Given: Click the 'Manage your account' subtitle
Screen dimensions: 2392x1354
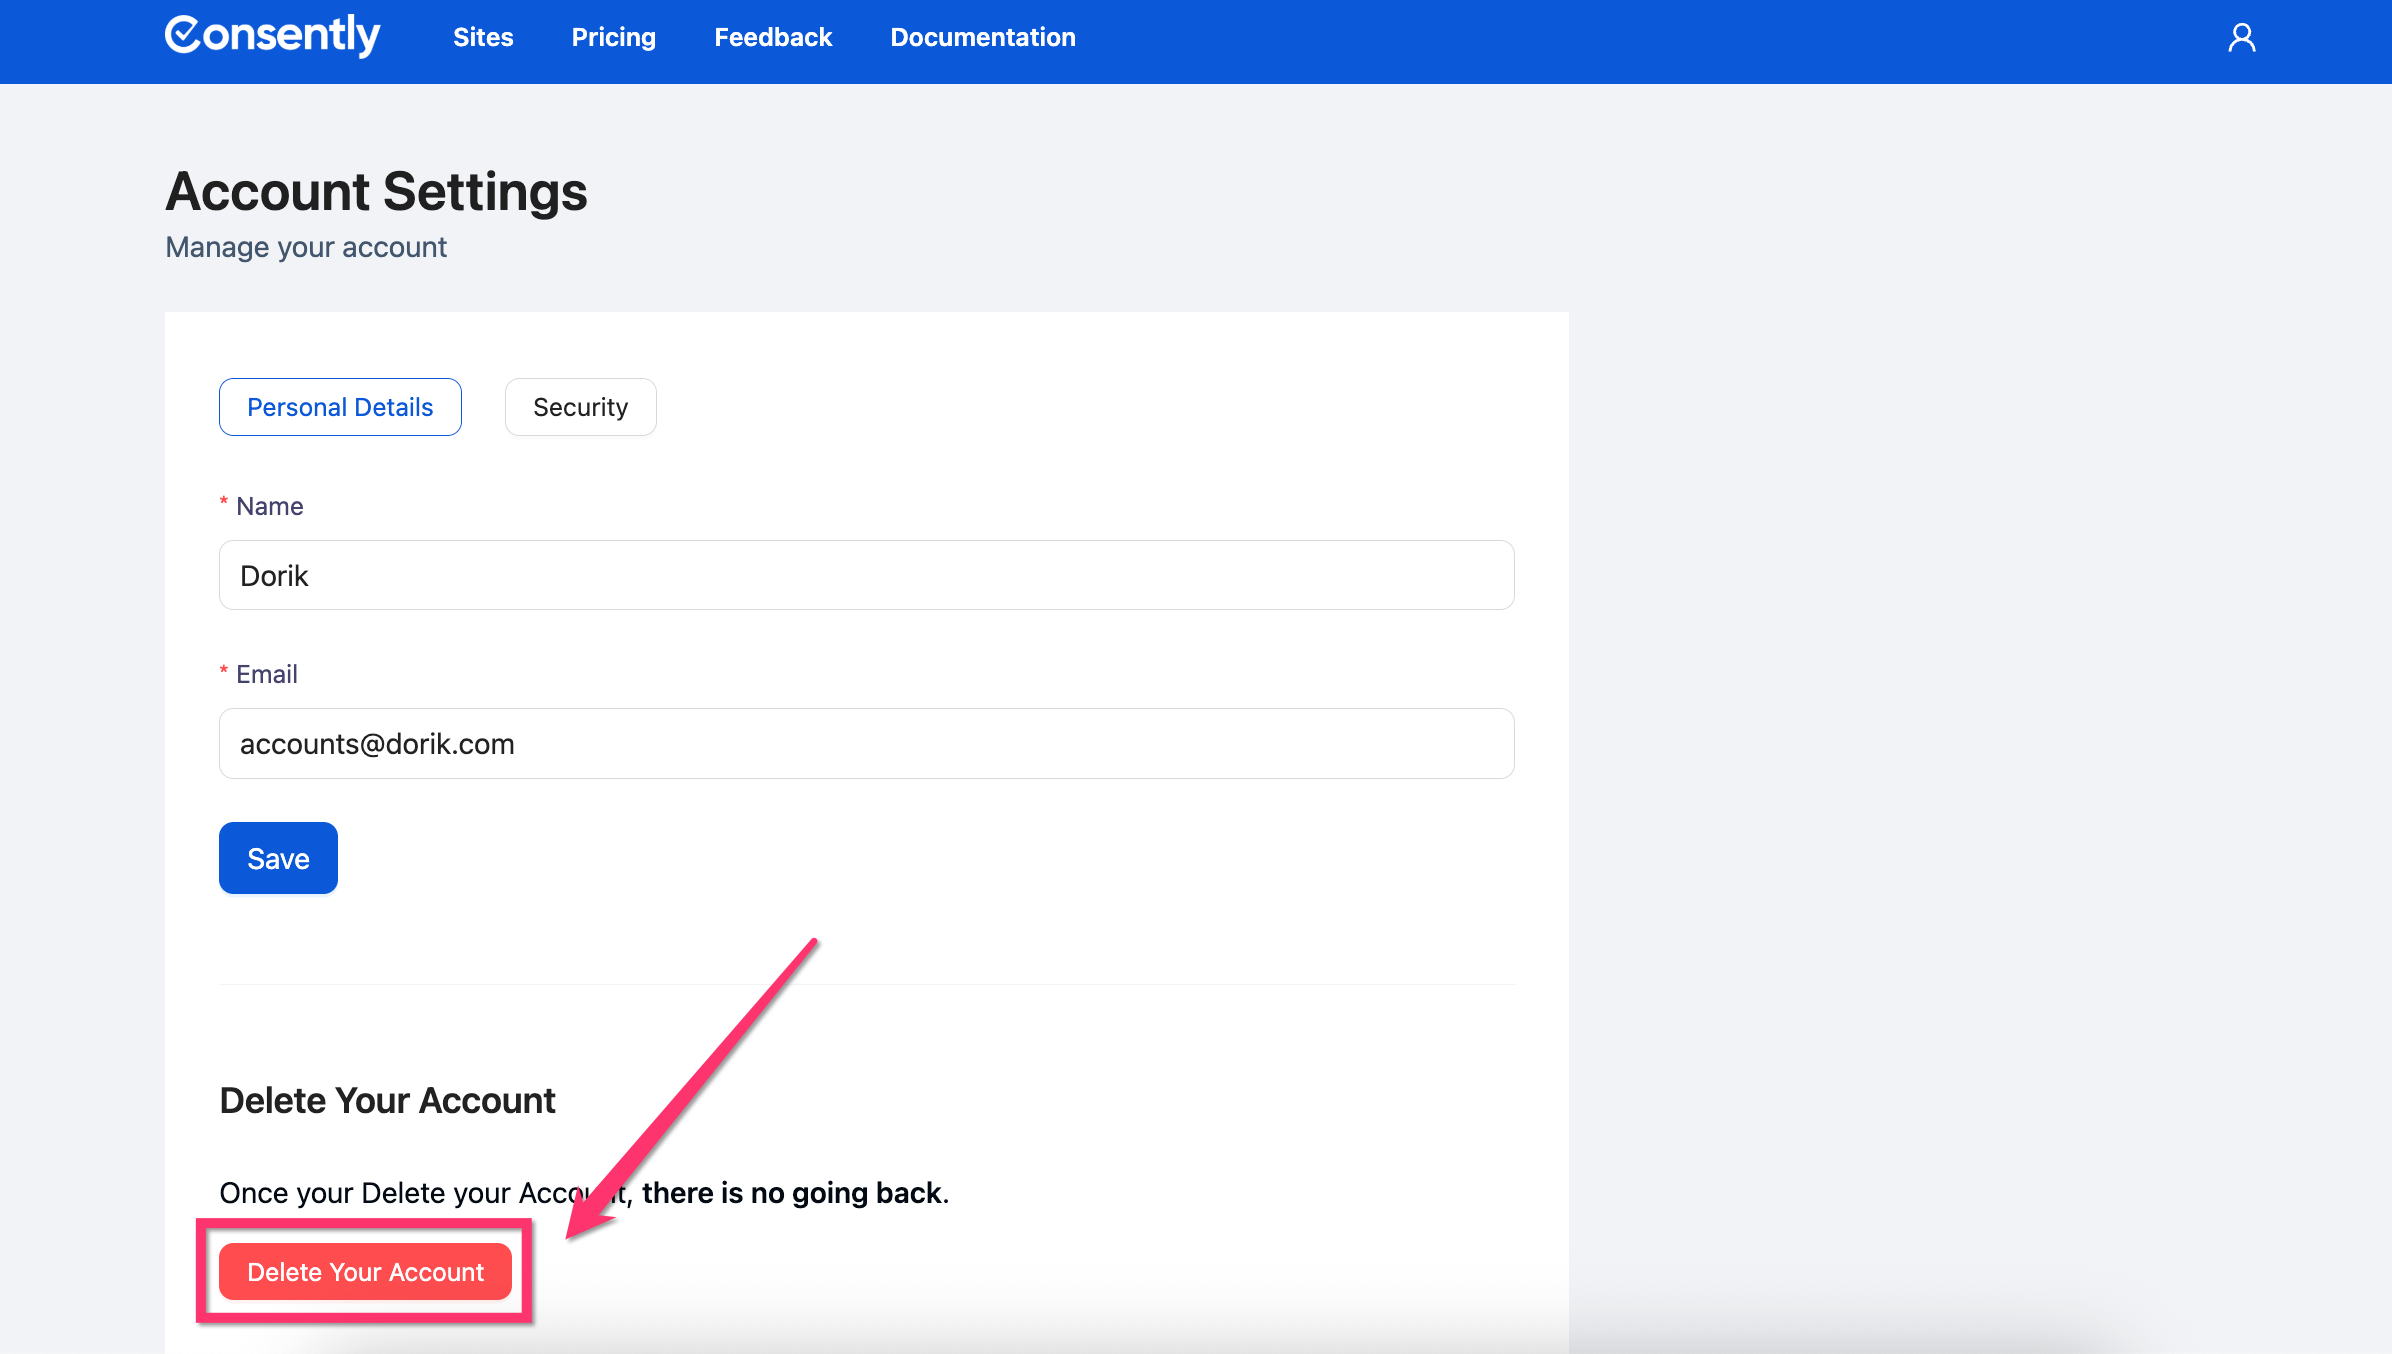Looking at the screenshot, I should pyautogui.click(x=306, y=247).
